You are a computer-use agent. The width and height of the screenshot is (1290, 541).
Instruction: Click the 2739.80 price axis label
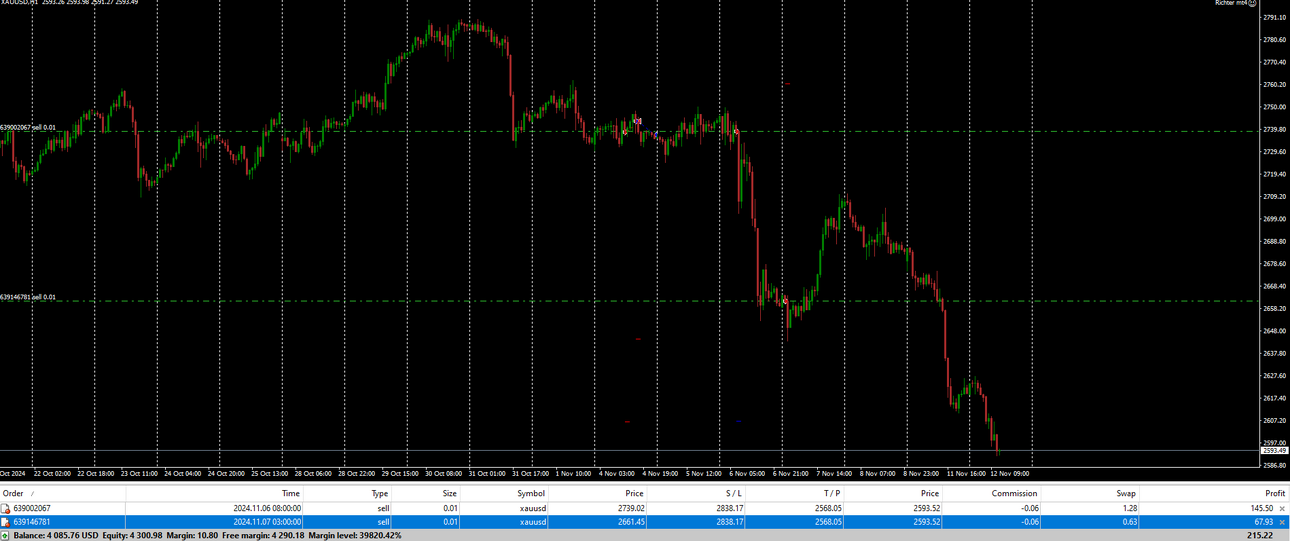coord(1274,130)
